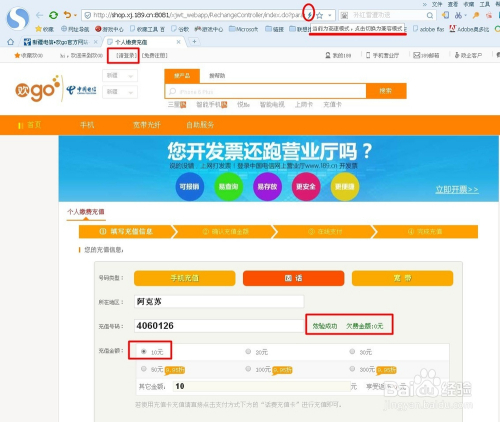Click the 请登录 login link

click(x=126, y=55)
